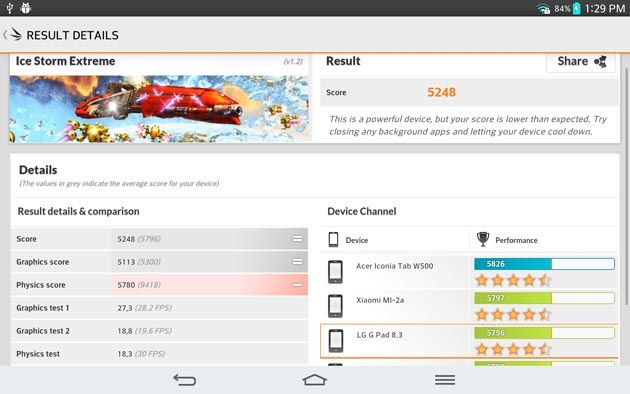Tap the LG G Pad 5796 performance bar
Screen dimensions: 630x394
click(544, 333)
